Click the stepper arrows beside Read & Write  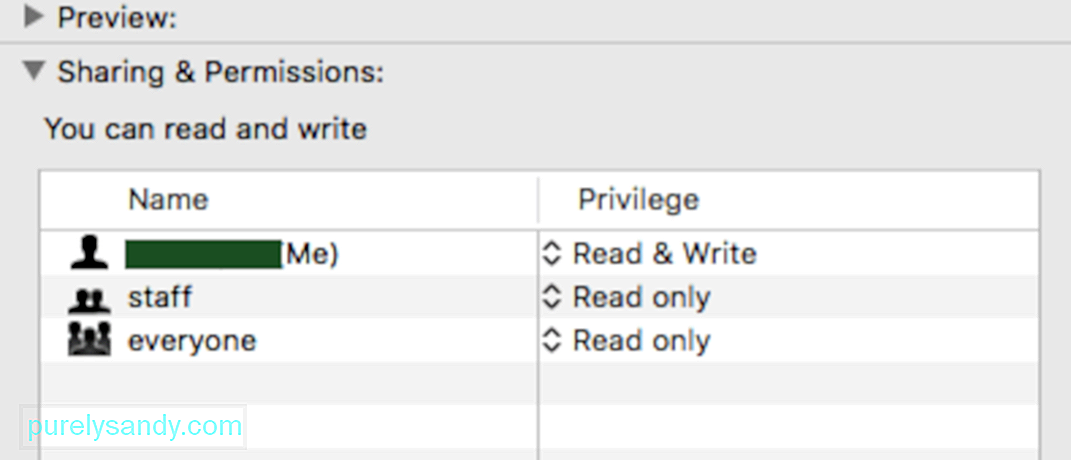coord(551,254)
